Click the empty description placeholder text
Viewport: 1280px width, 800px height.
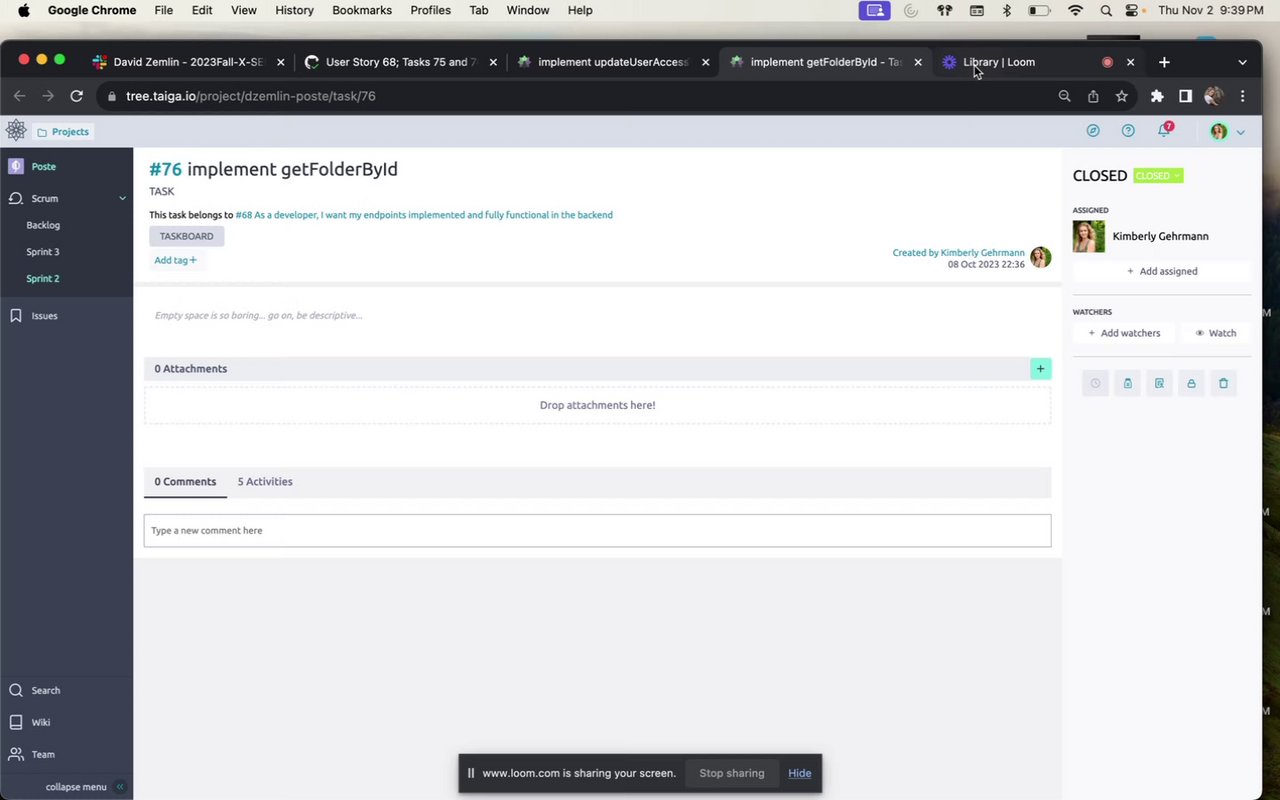pos(258,315)
